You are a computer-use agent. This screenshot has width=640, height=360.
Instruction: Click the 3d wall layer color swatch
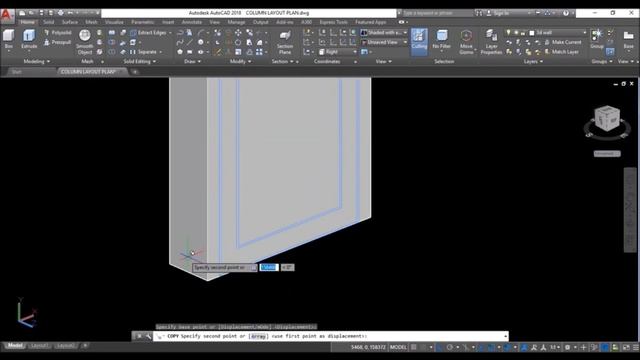[531, 33]
